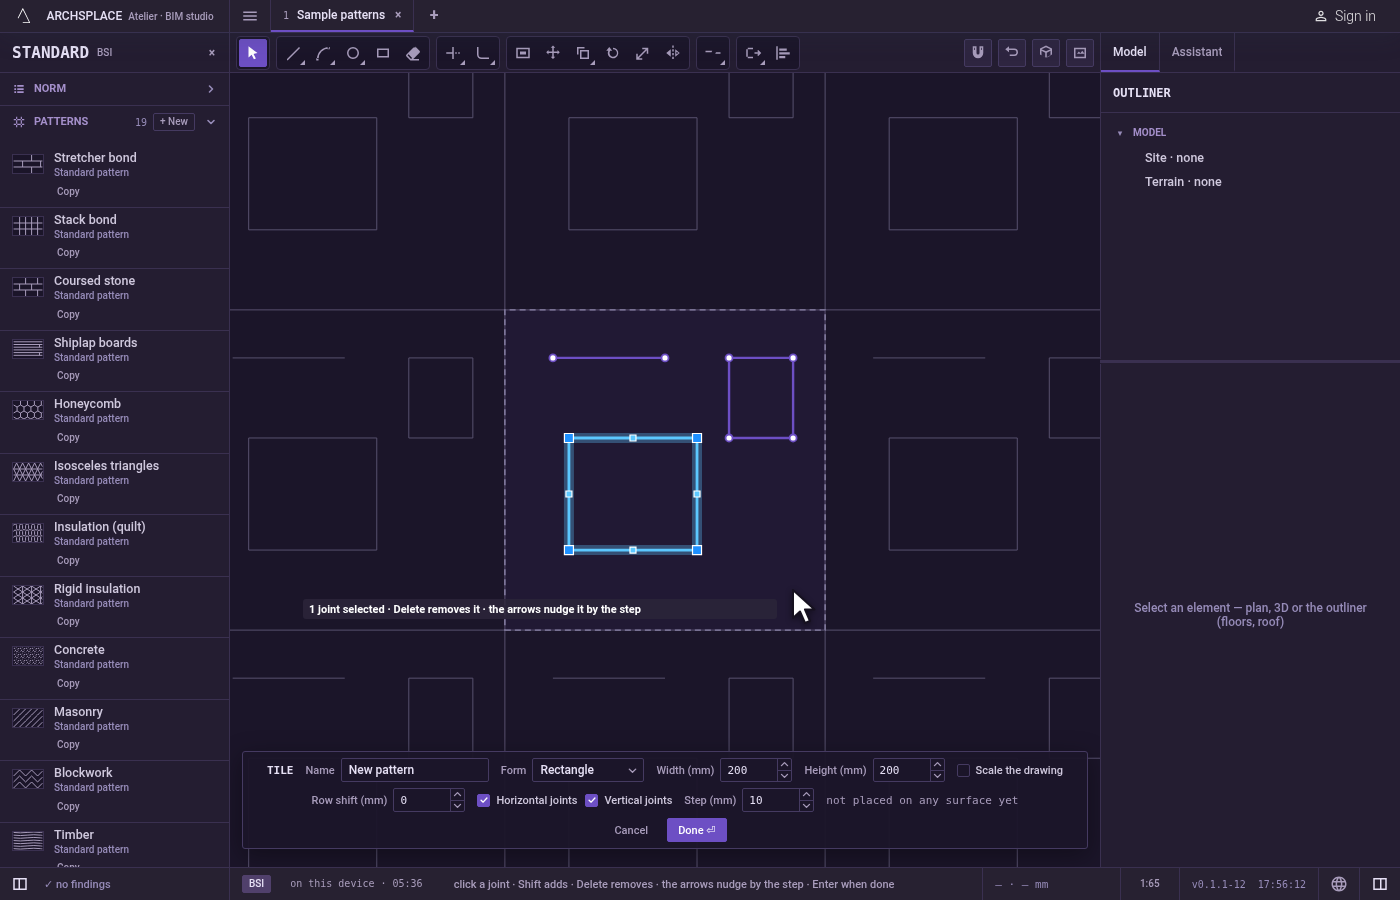Decrease the Step value with stepper

[806, 806]
